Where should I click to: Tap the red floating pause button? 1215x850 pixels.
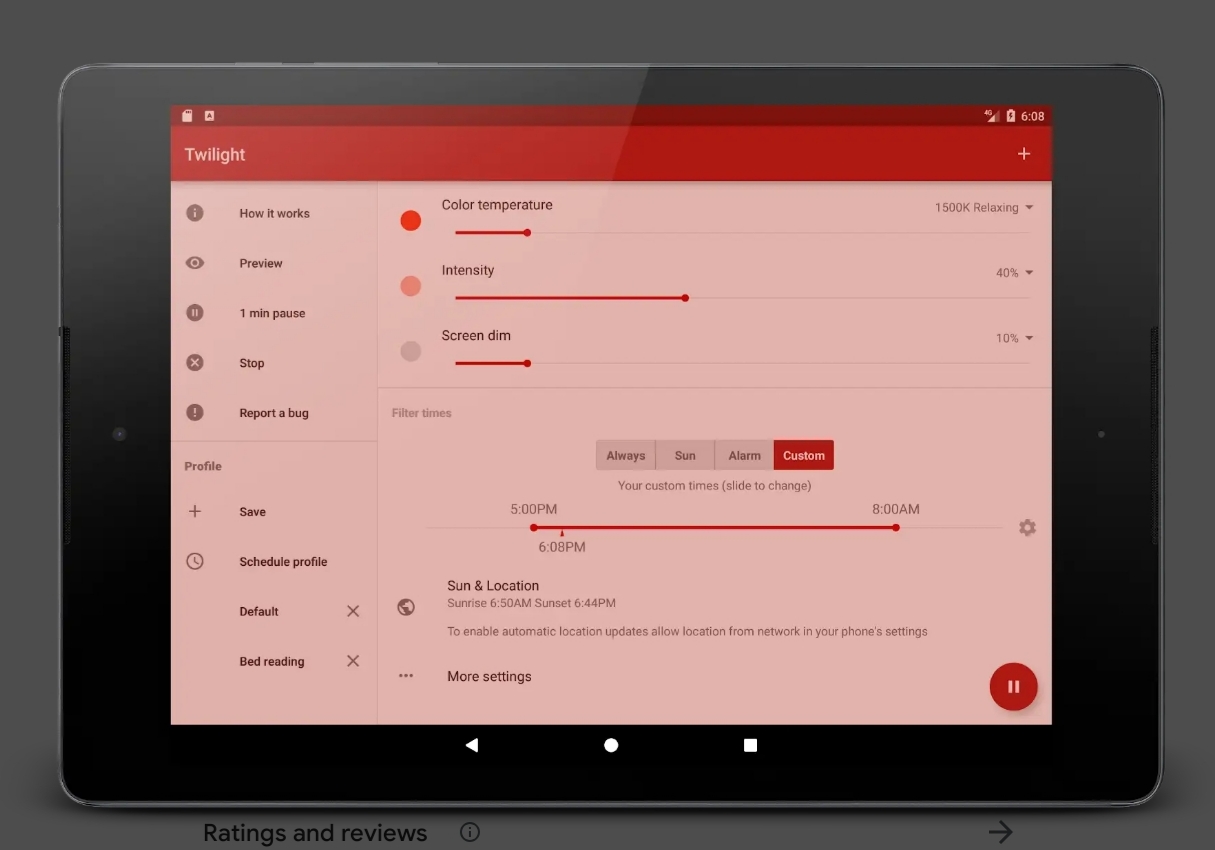[x=1013, y=687]
